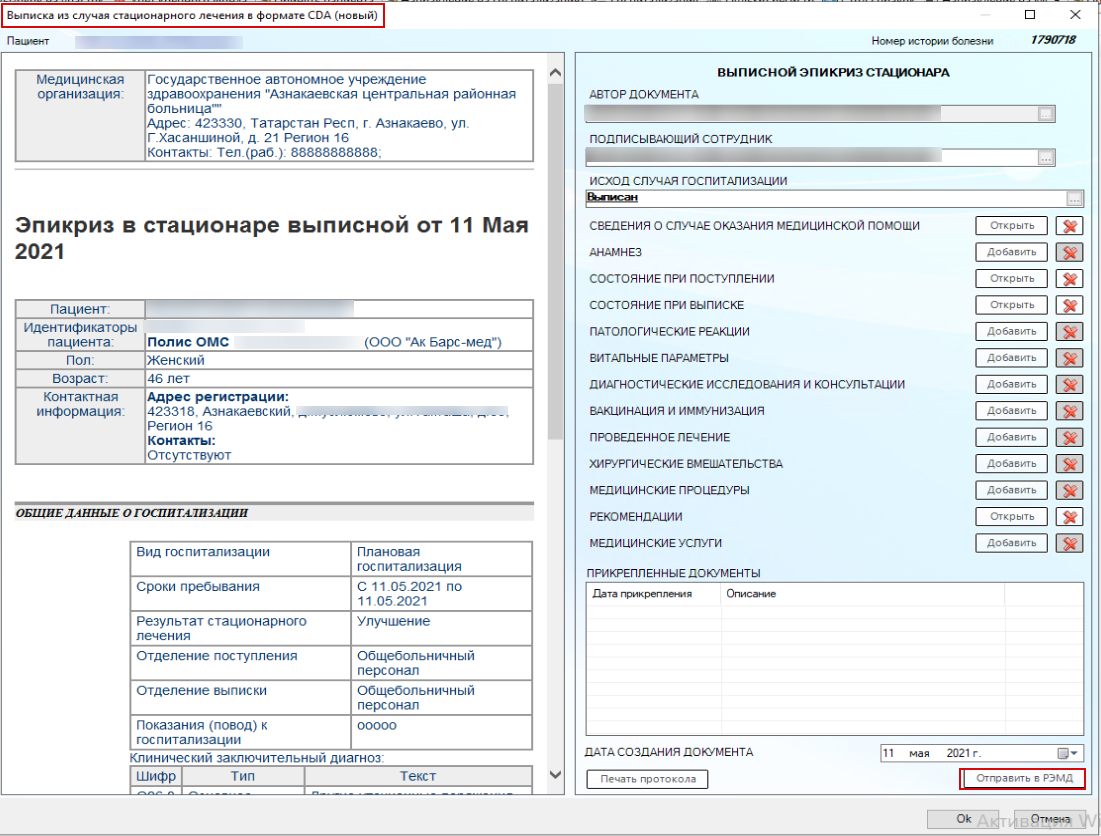Select the Улучшение result cell
Screen dimensions: 1101x836
pyautogui.click(x=441, y=628)
